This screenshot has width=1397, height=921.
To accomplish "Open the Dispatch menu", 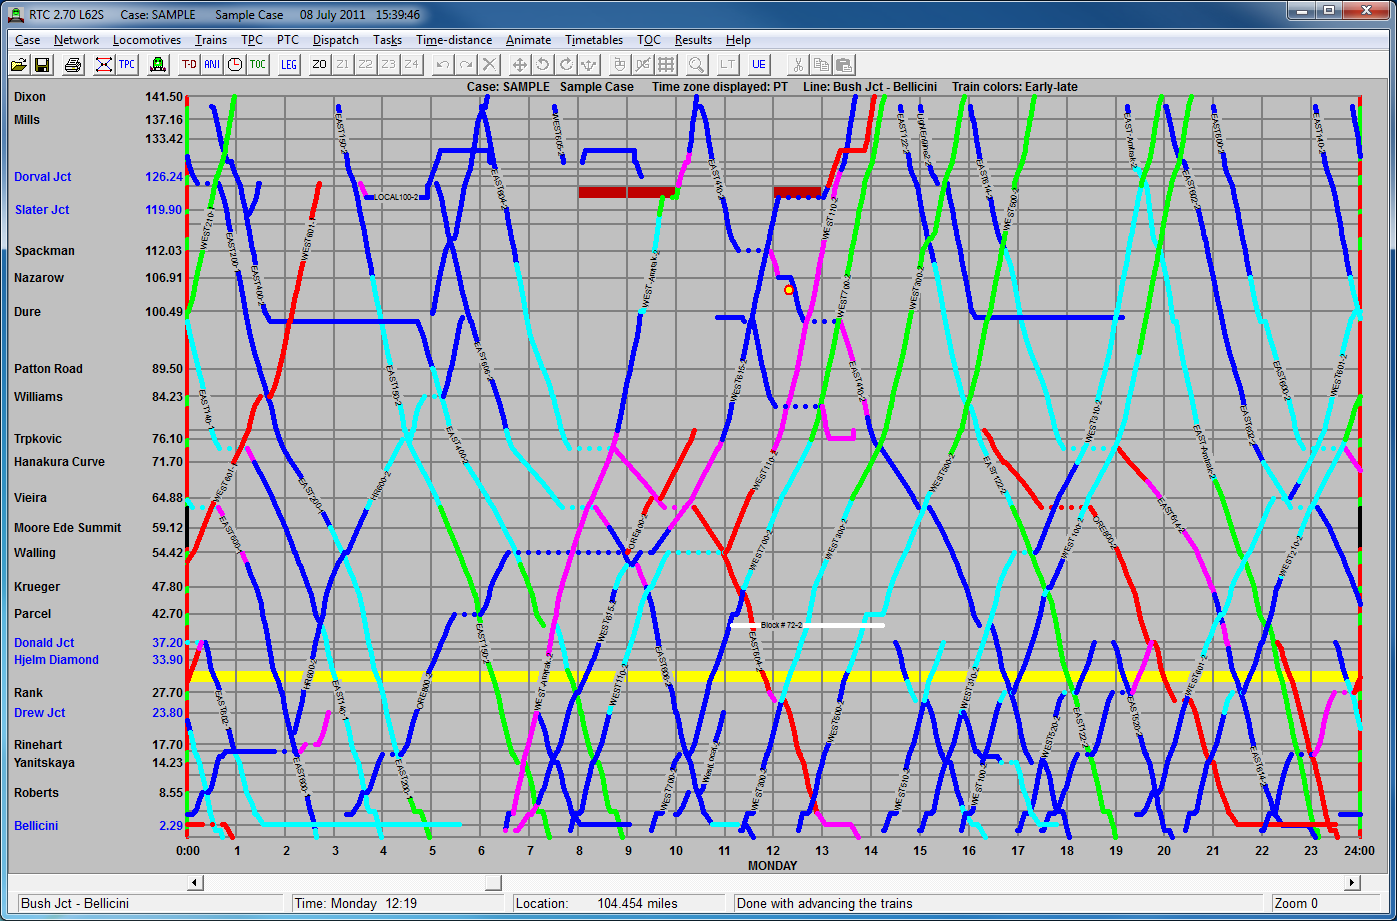I will [335, 40].
